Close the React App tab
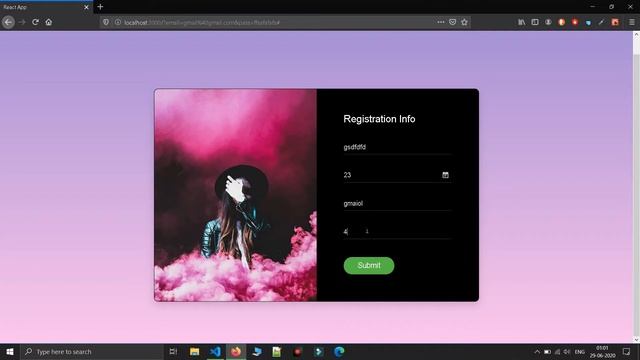The image size is (640, 360). point(86,7)
